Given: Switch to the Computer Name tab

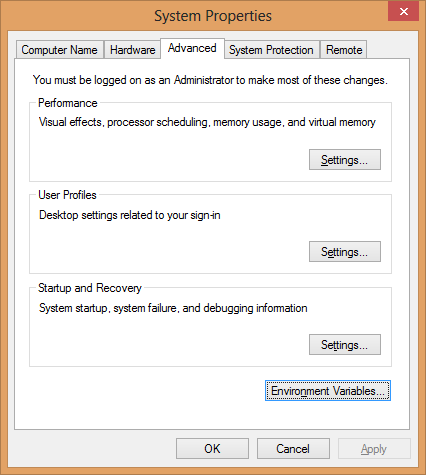Looking at the screenshot, I should (x=59, y=50).
